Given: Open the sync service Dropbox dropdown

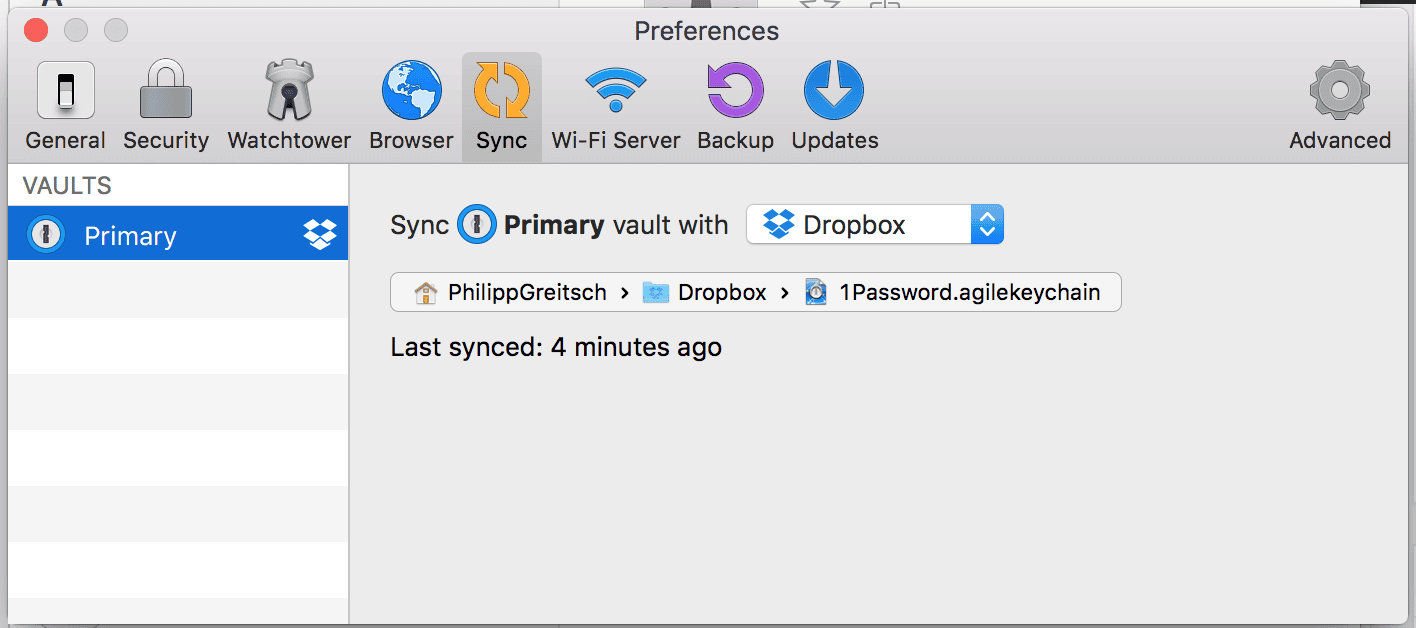Looking at the screenshot, I should pos(860,225).
